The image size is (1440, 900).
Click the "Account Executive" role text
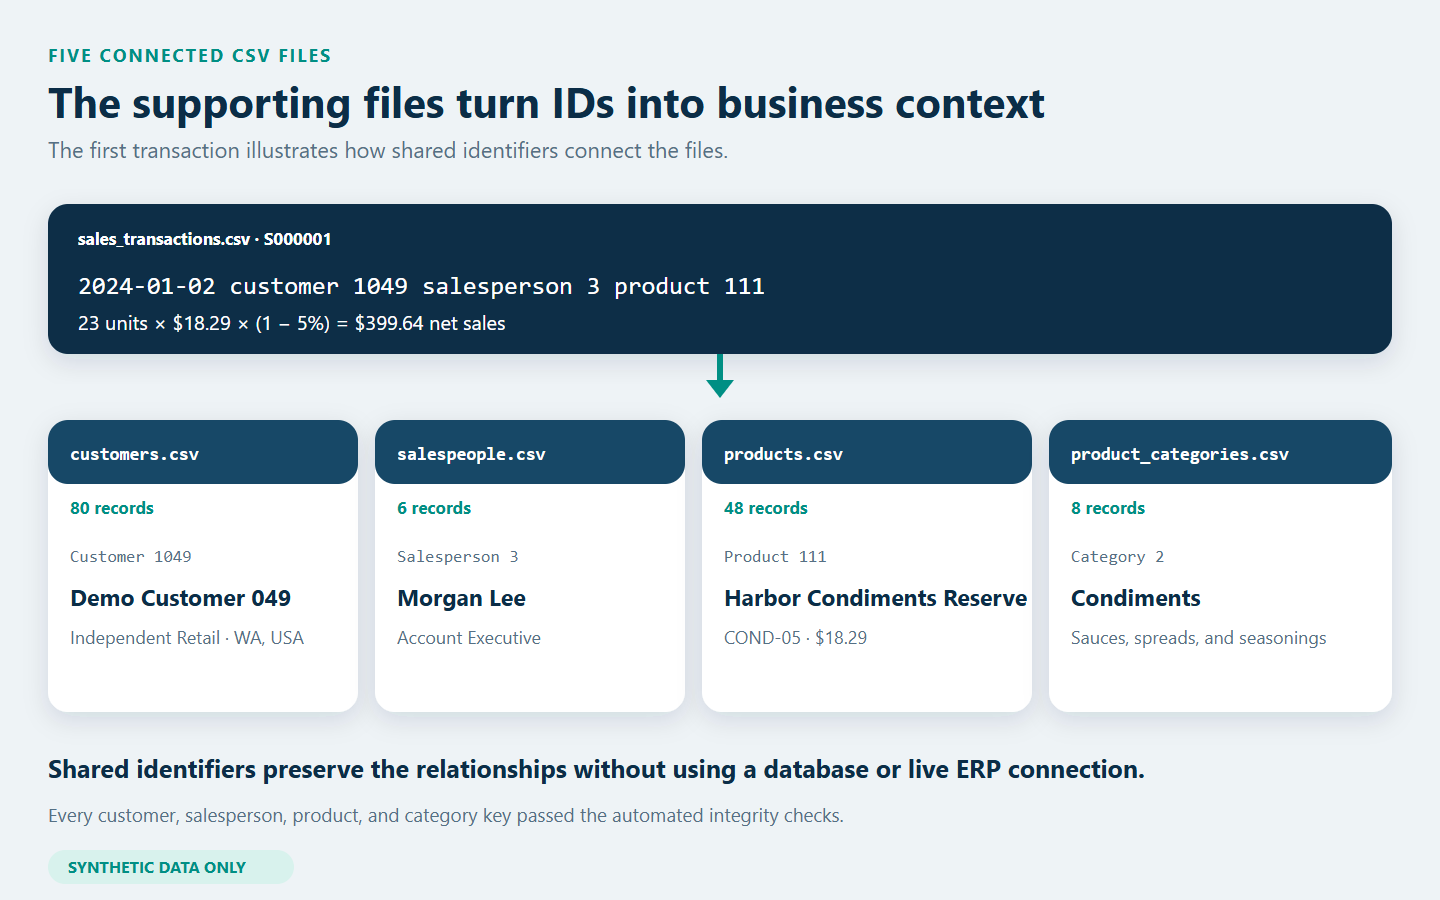point(469,638)
